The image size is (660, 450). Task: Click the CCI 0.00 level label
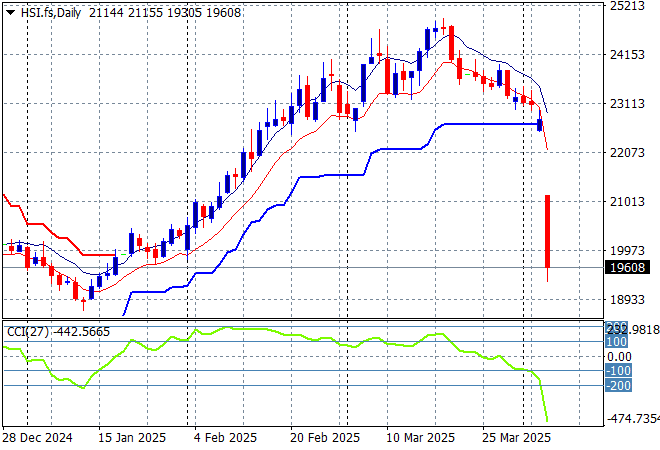coord(619,357)
